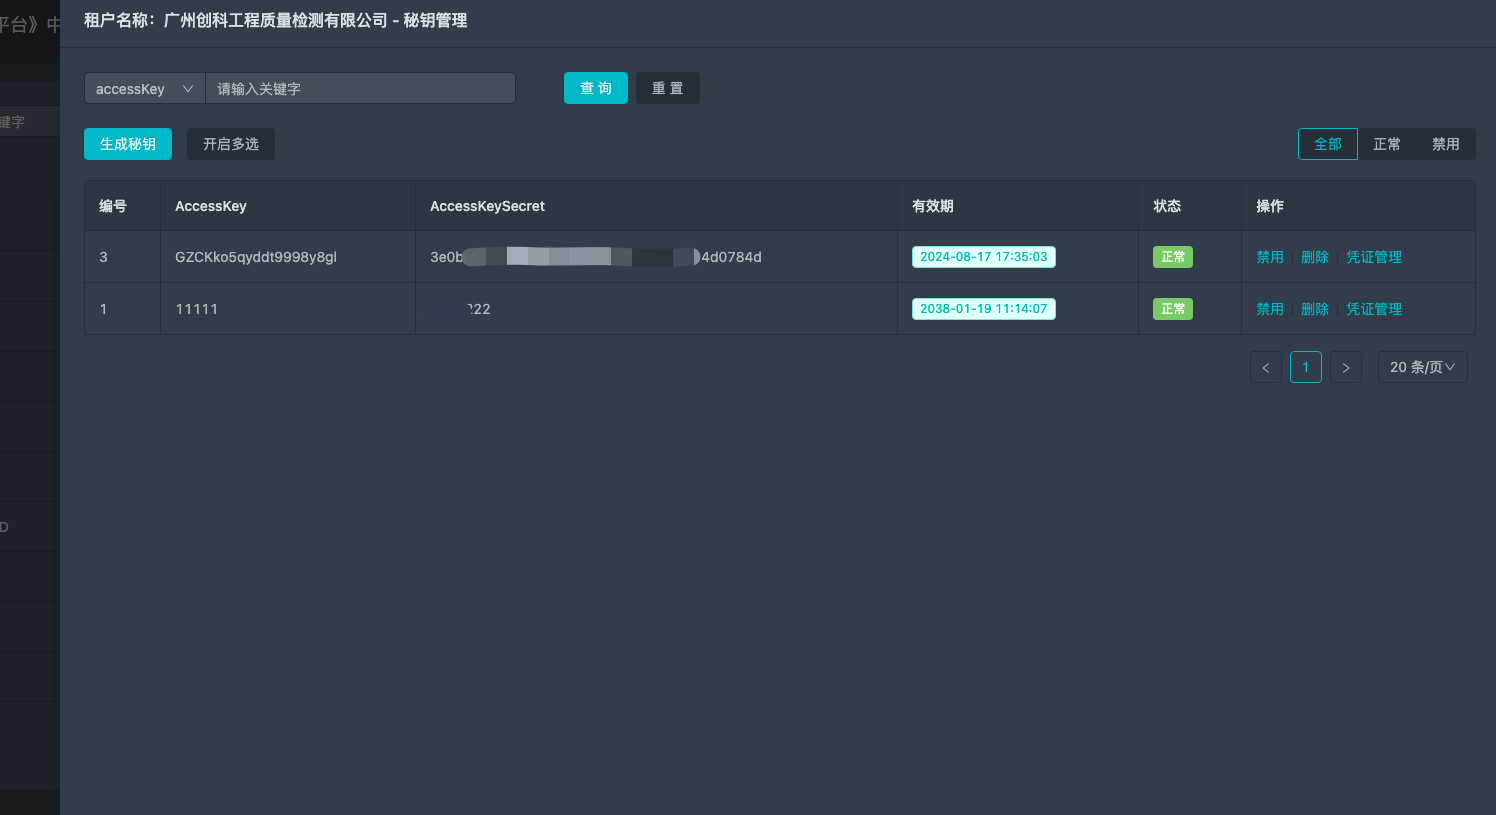The width and height of the screenshot is (1496, 815).
Task: Click the previous page arrow icon
Action: tap(1265, 368)
